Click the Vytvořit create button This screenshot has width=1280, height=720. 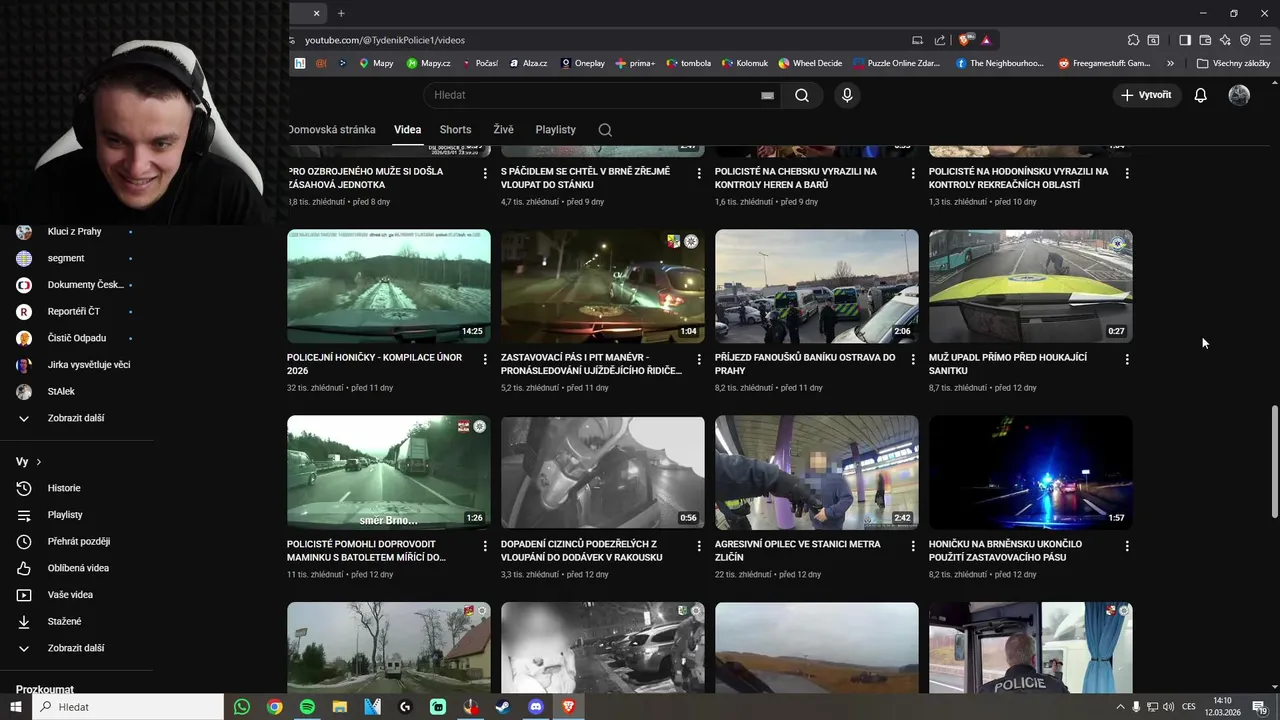1147,95
